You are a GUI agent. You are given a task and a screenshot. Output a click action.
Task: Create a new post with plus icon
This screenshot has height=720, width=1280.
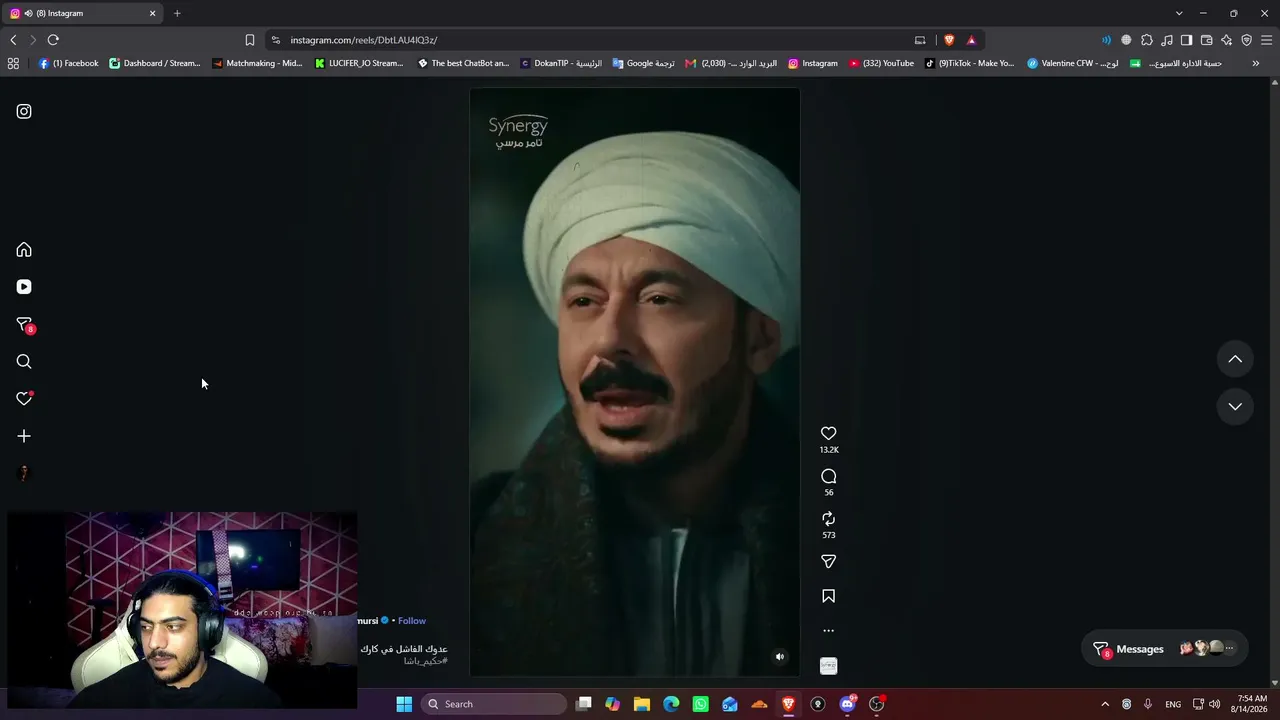24,436
